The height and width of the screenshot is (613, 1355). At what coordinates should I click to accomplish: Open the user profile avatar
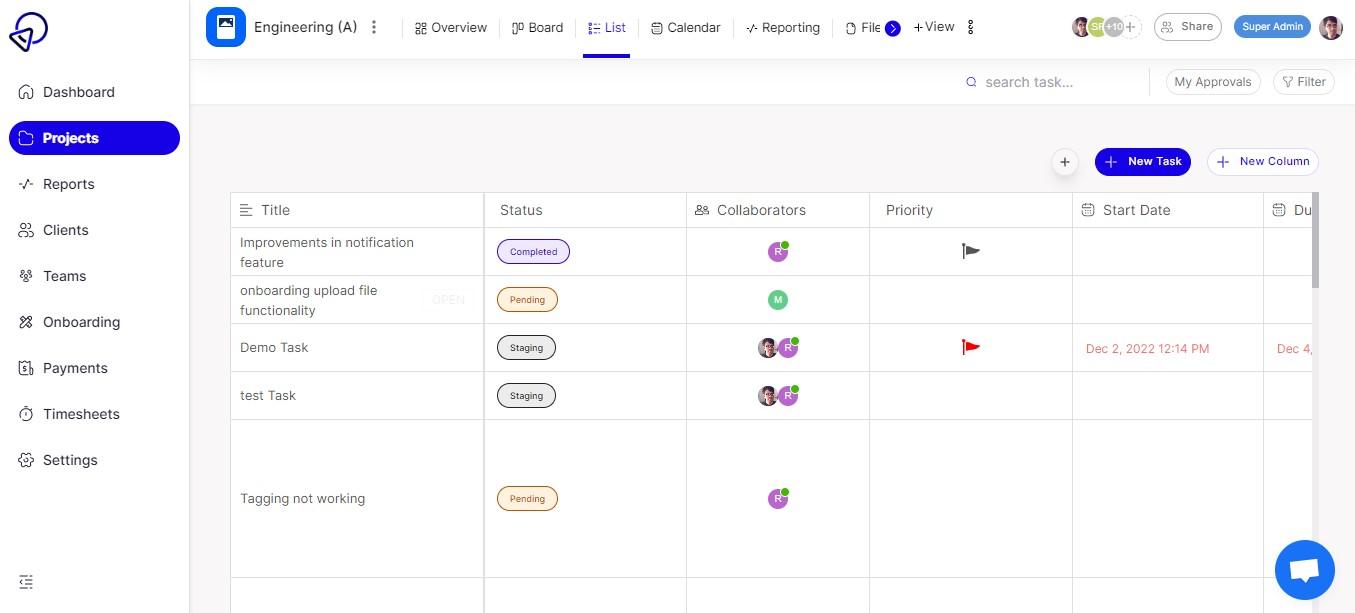[1330, 27]
